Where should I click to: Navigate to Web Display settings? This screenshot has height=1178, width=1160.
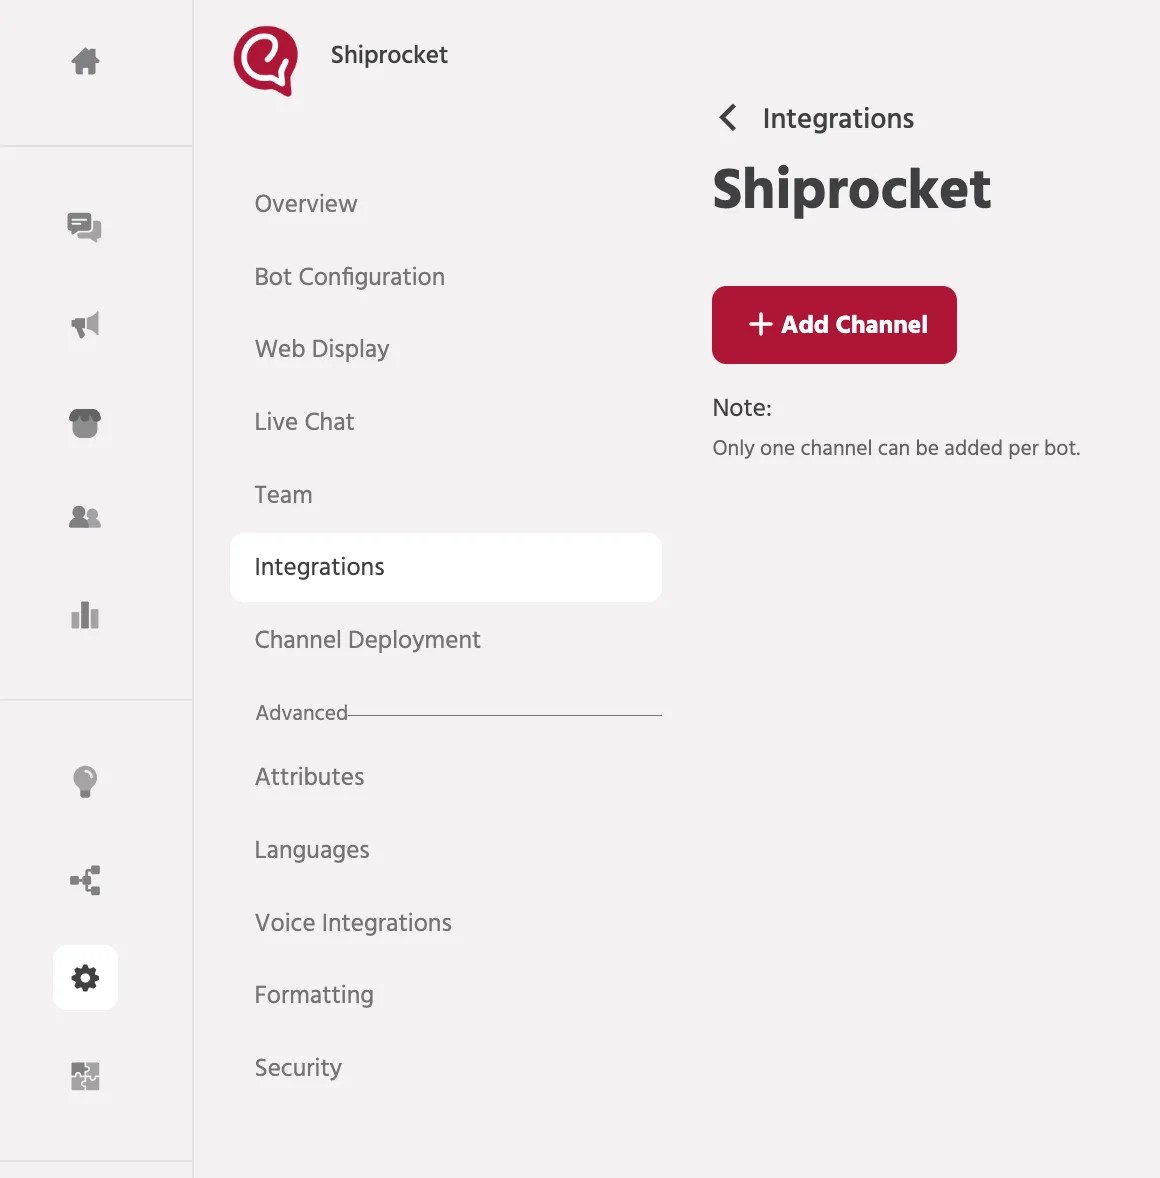click(x=322, y=349)
